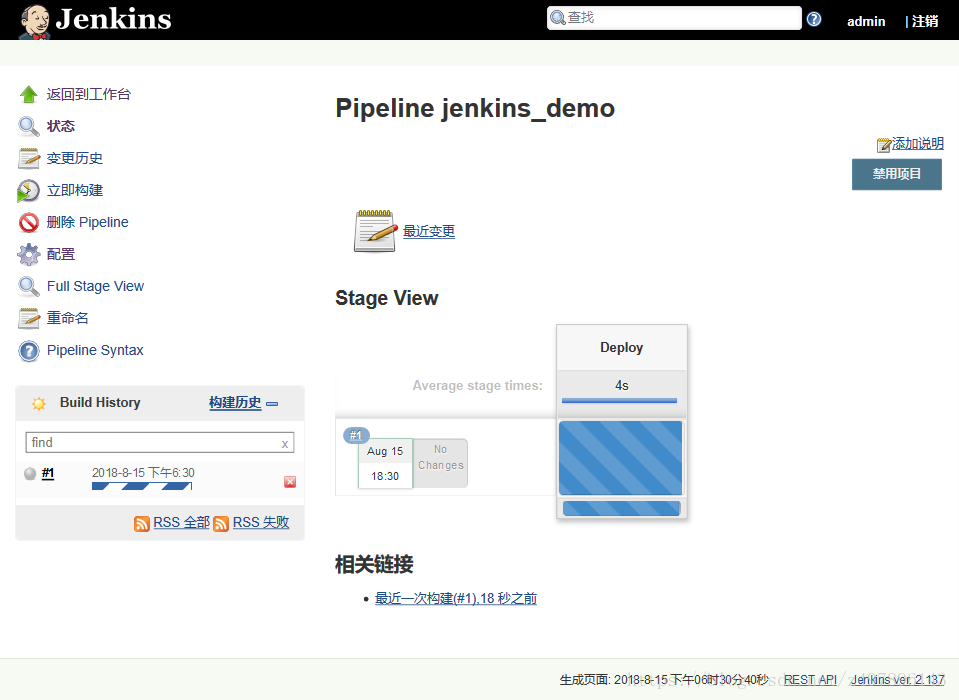959x700 pixels.
Task: Click the RSS feed icon for RSS 全部
Action: [141, 523]
